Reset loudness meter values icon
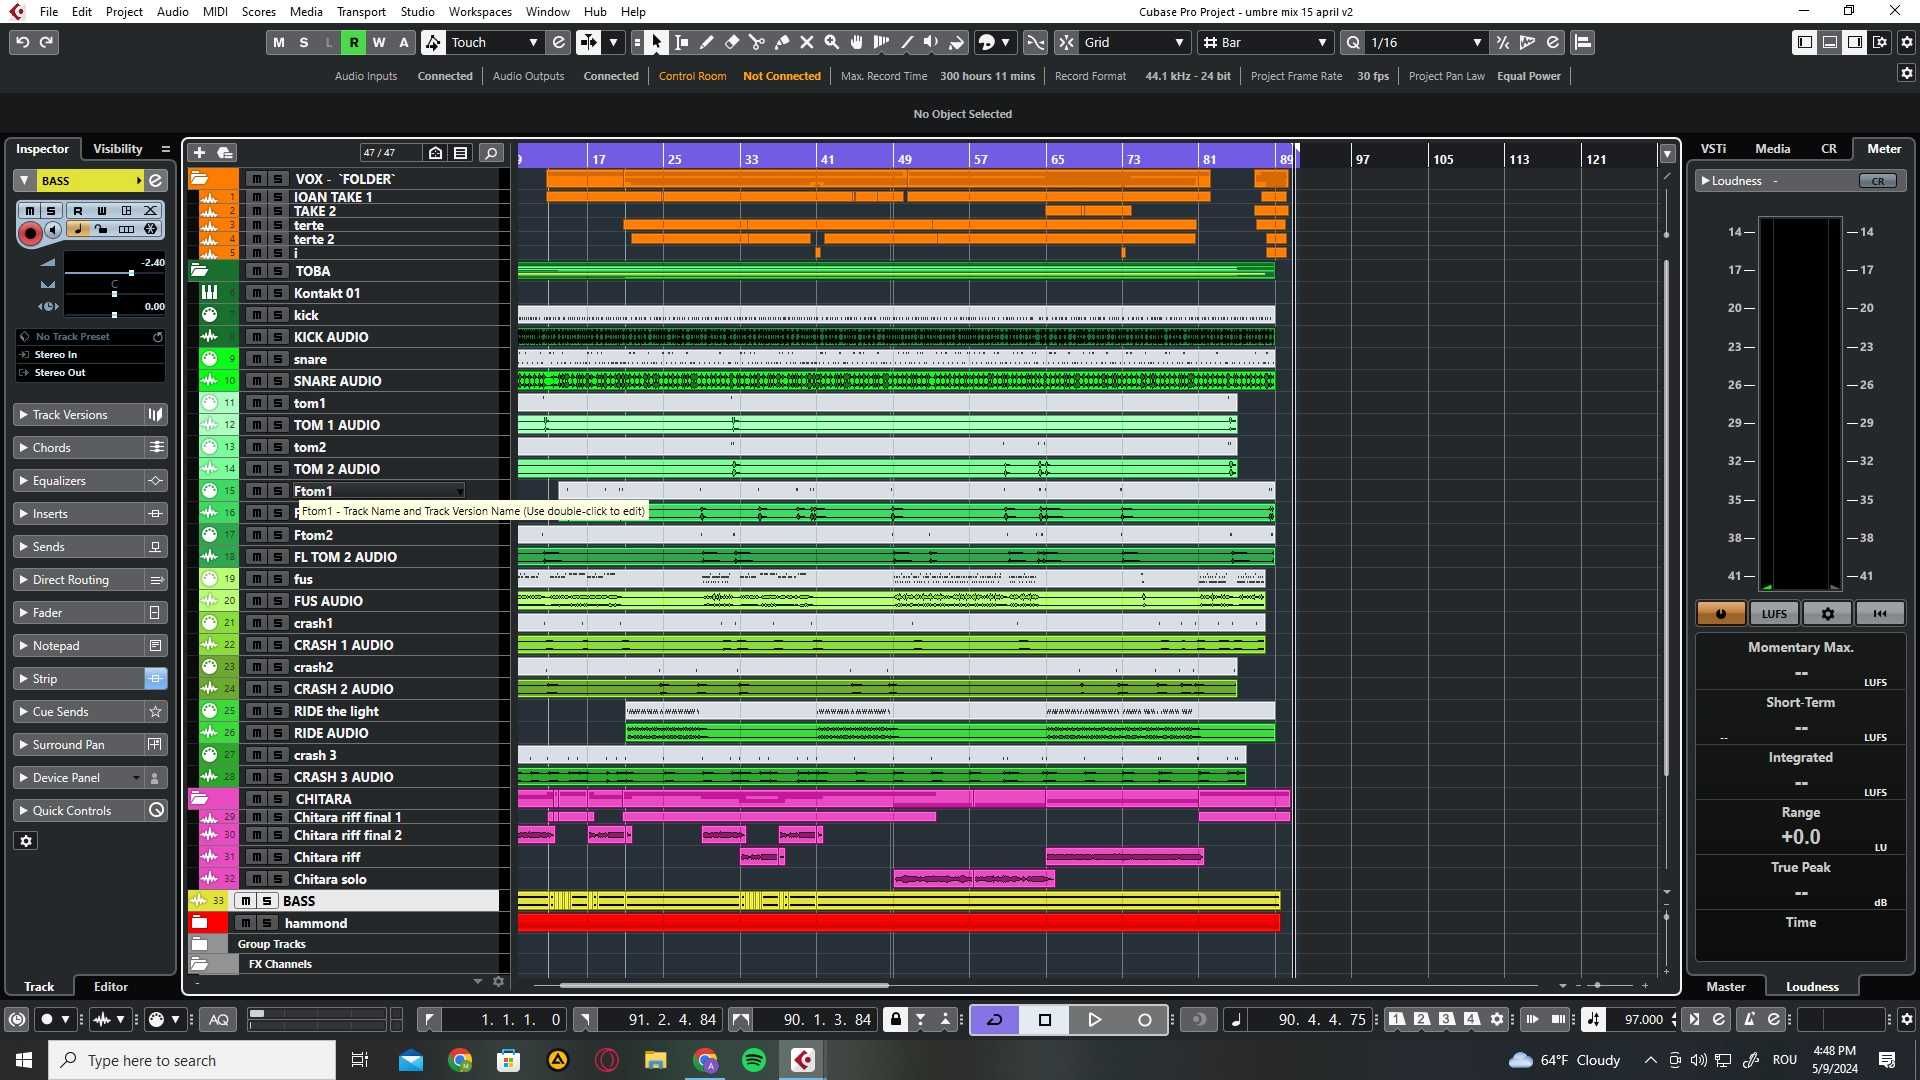This screenshot has width=1920, height=1080. (1880, 614)
